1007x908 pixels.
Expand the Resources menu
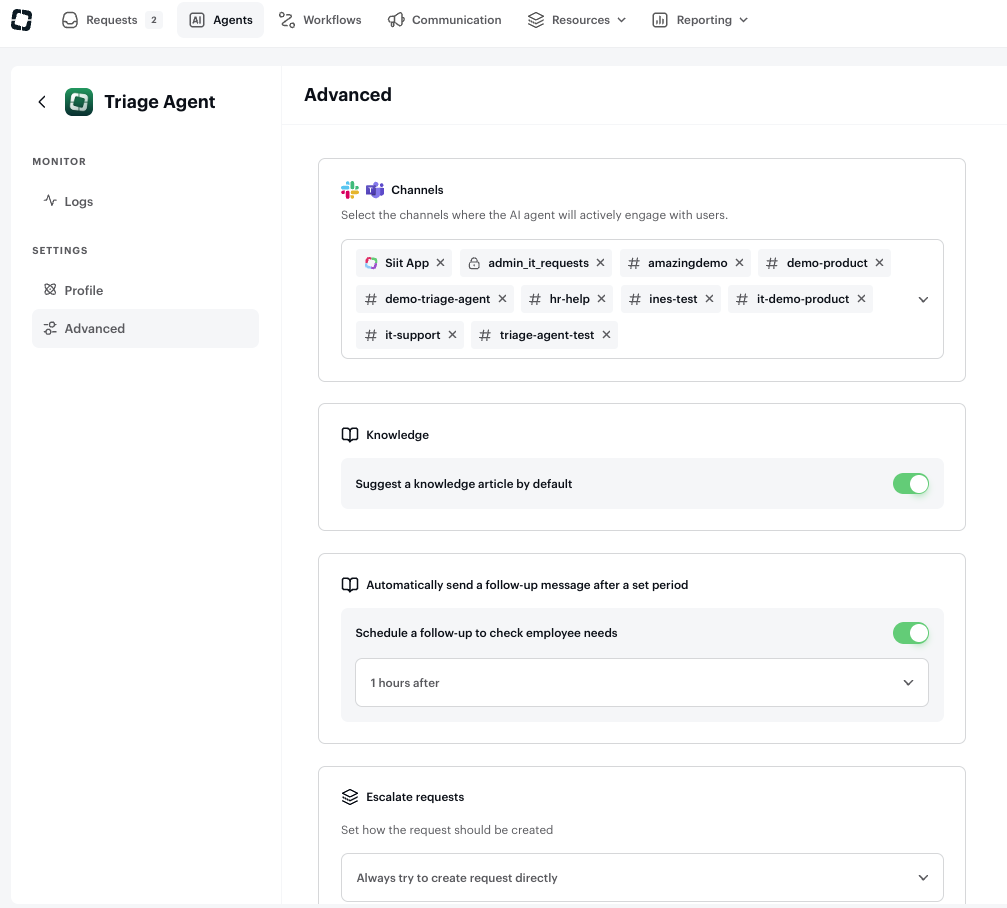coord(577,20)
